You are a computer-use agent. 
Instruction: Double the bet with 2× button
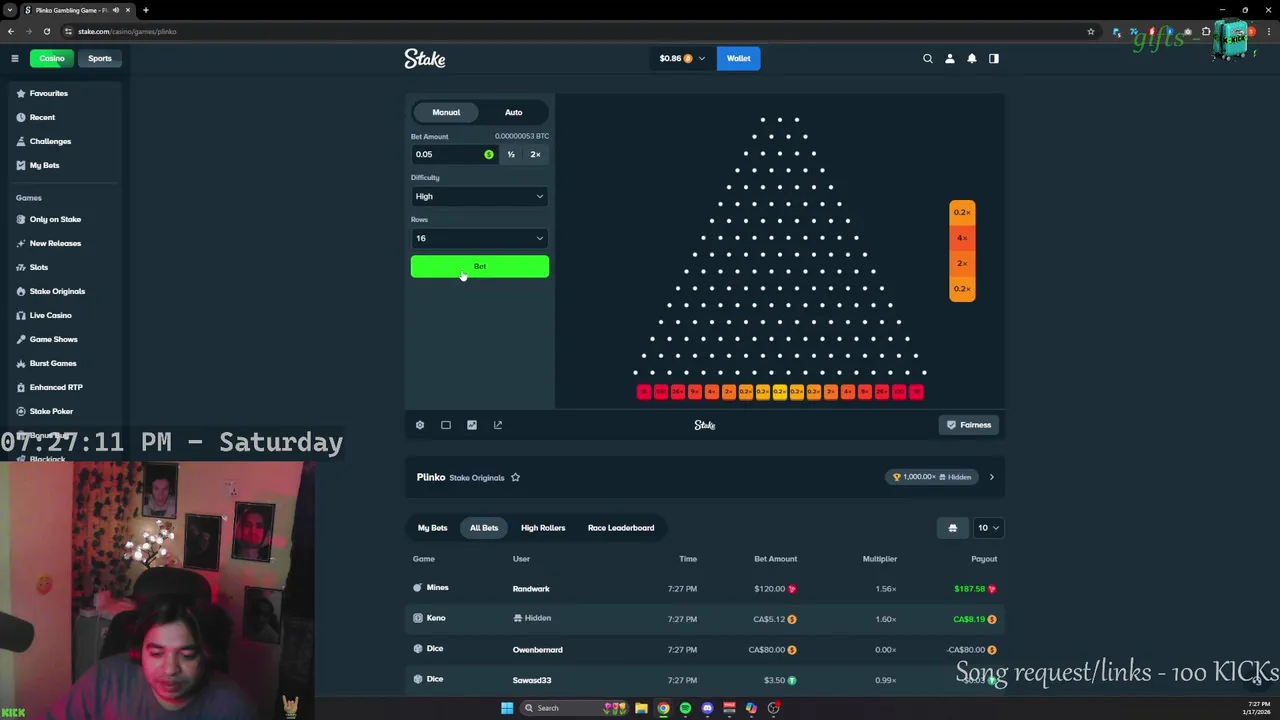[535, 154]
